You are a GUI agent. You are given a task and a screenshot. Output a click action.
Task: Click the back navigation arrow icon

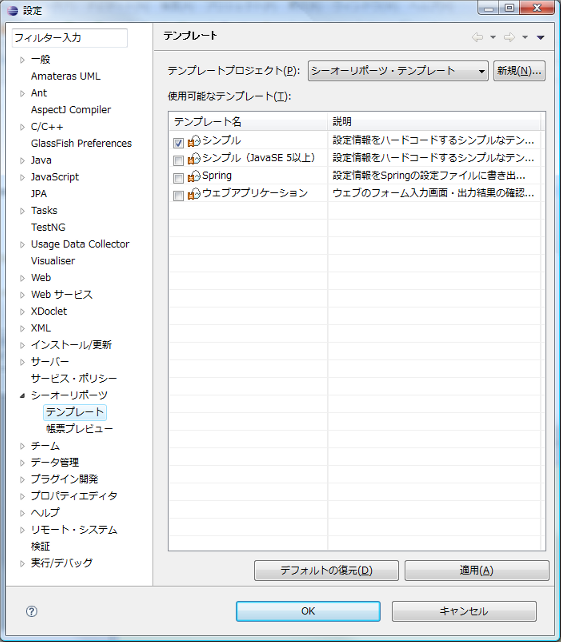coord(477,37)
